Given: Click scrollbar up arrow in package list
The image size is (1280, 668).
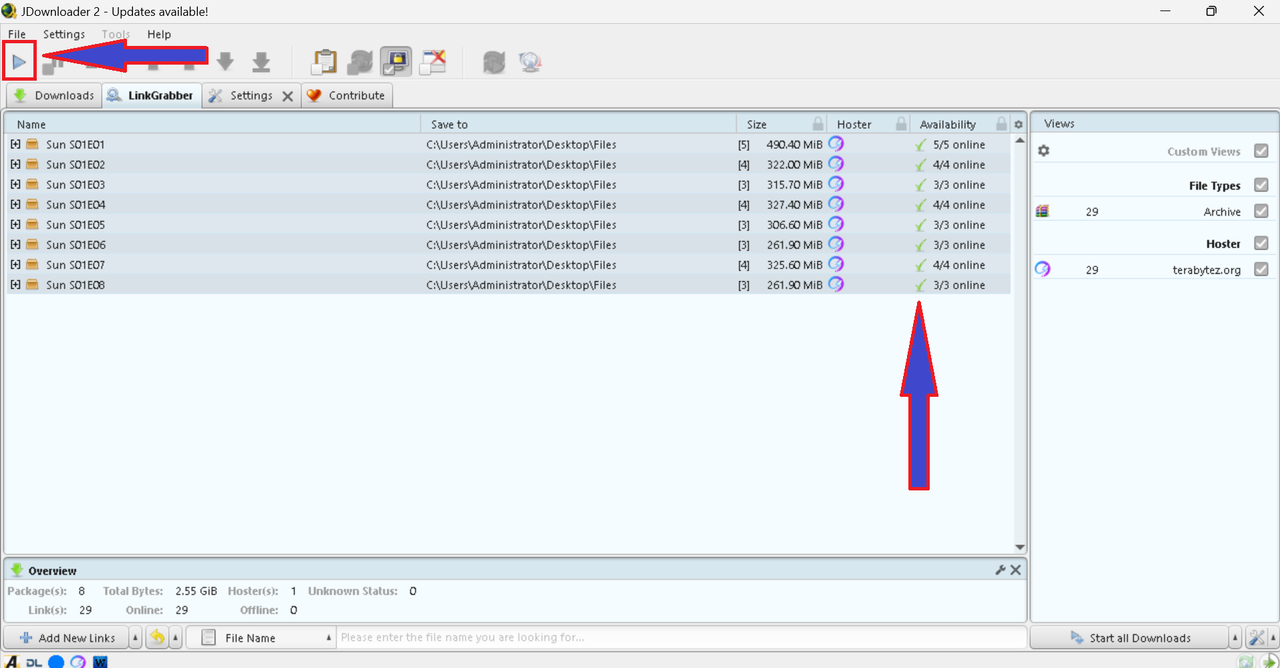Looking at the screenshot, I should [x=1020, y=140].
